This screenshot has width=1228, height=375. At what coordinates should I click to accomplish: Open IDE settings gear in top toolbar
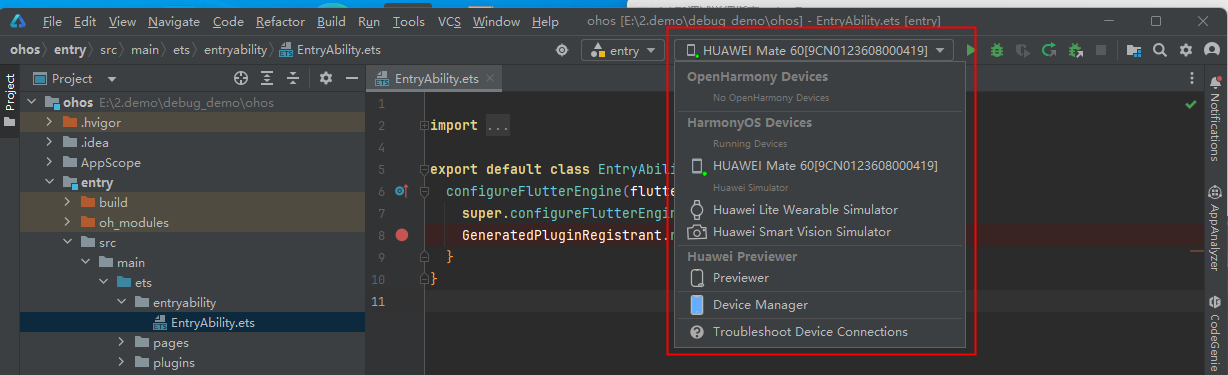pos(1186,50)
